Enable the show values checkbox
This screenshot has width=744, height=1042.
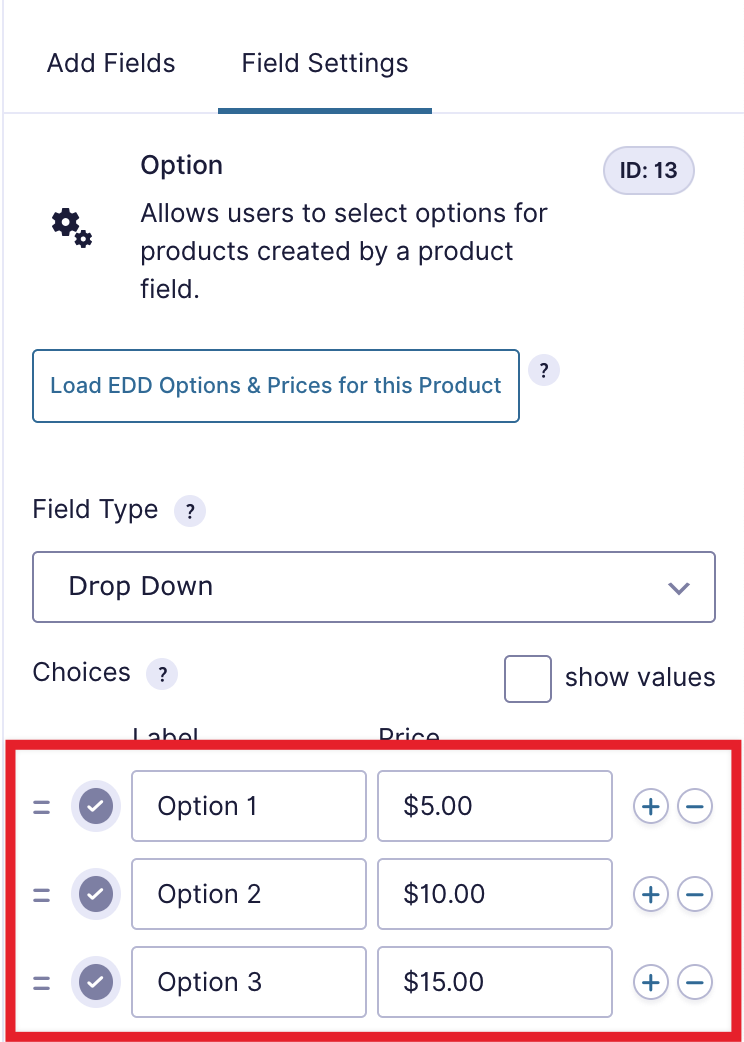pos(528,679)
